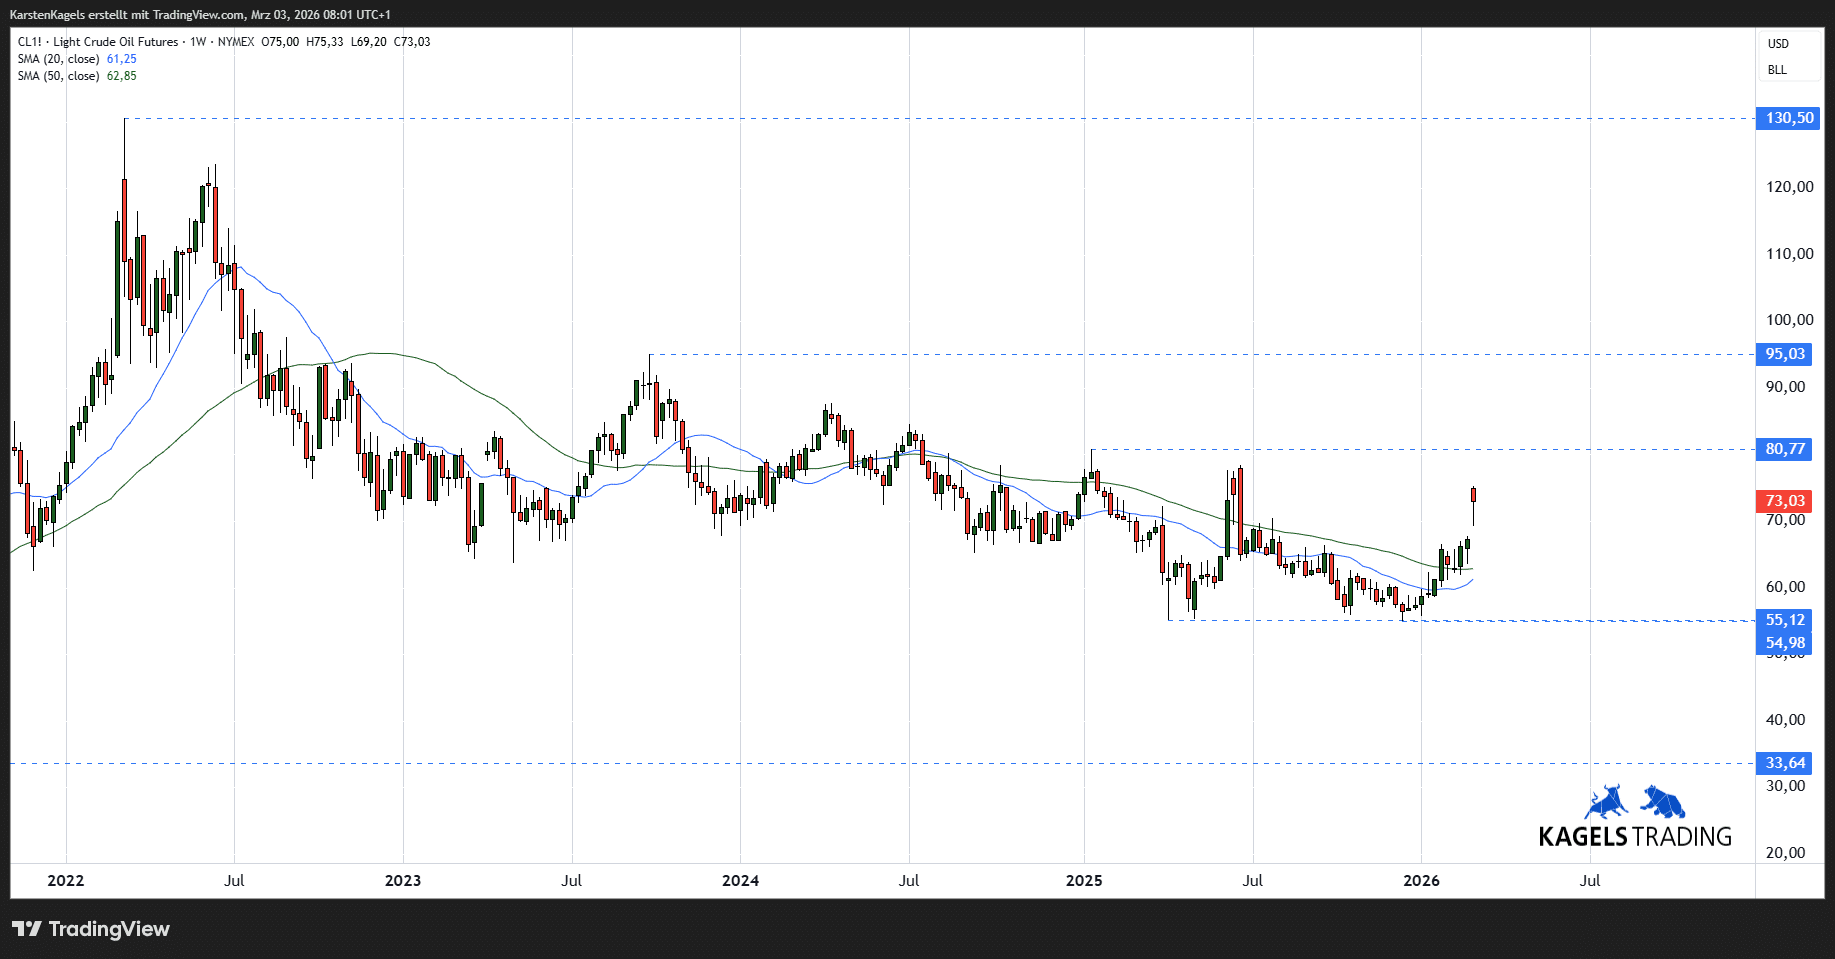This screenshot has height=959, width=1835.
Task: Click the 2024 label on time axis
Action: point(740,881)
